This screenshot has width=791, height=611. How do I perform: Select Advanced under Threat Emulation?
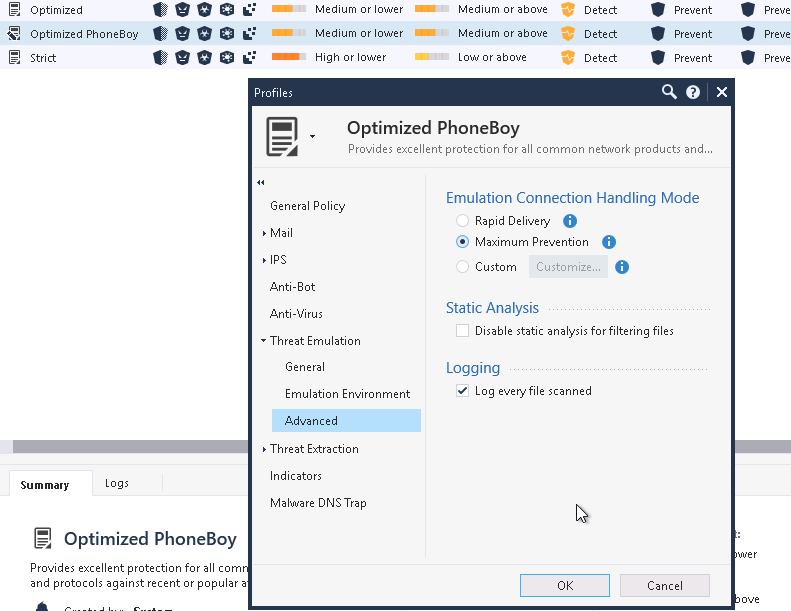(x=346, y=421)
